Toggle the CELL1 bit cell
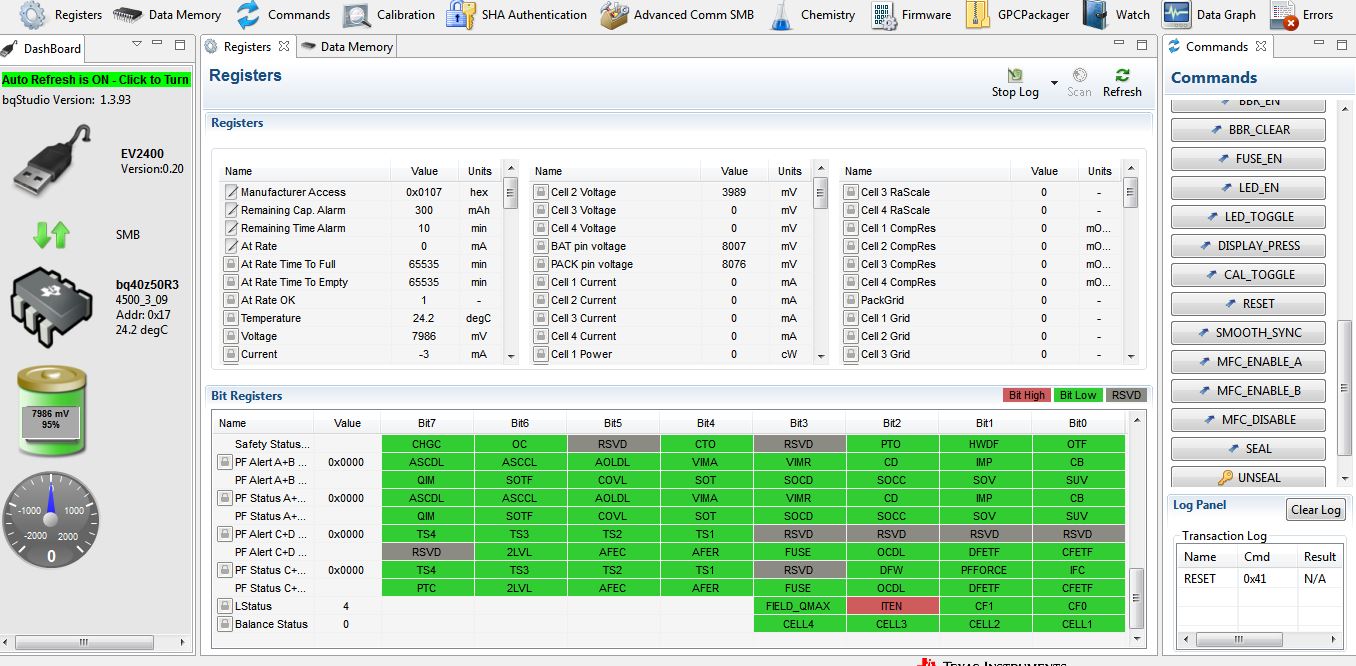1356x666 pixels. tap(1078, 624)
